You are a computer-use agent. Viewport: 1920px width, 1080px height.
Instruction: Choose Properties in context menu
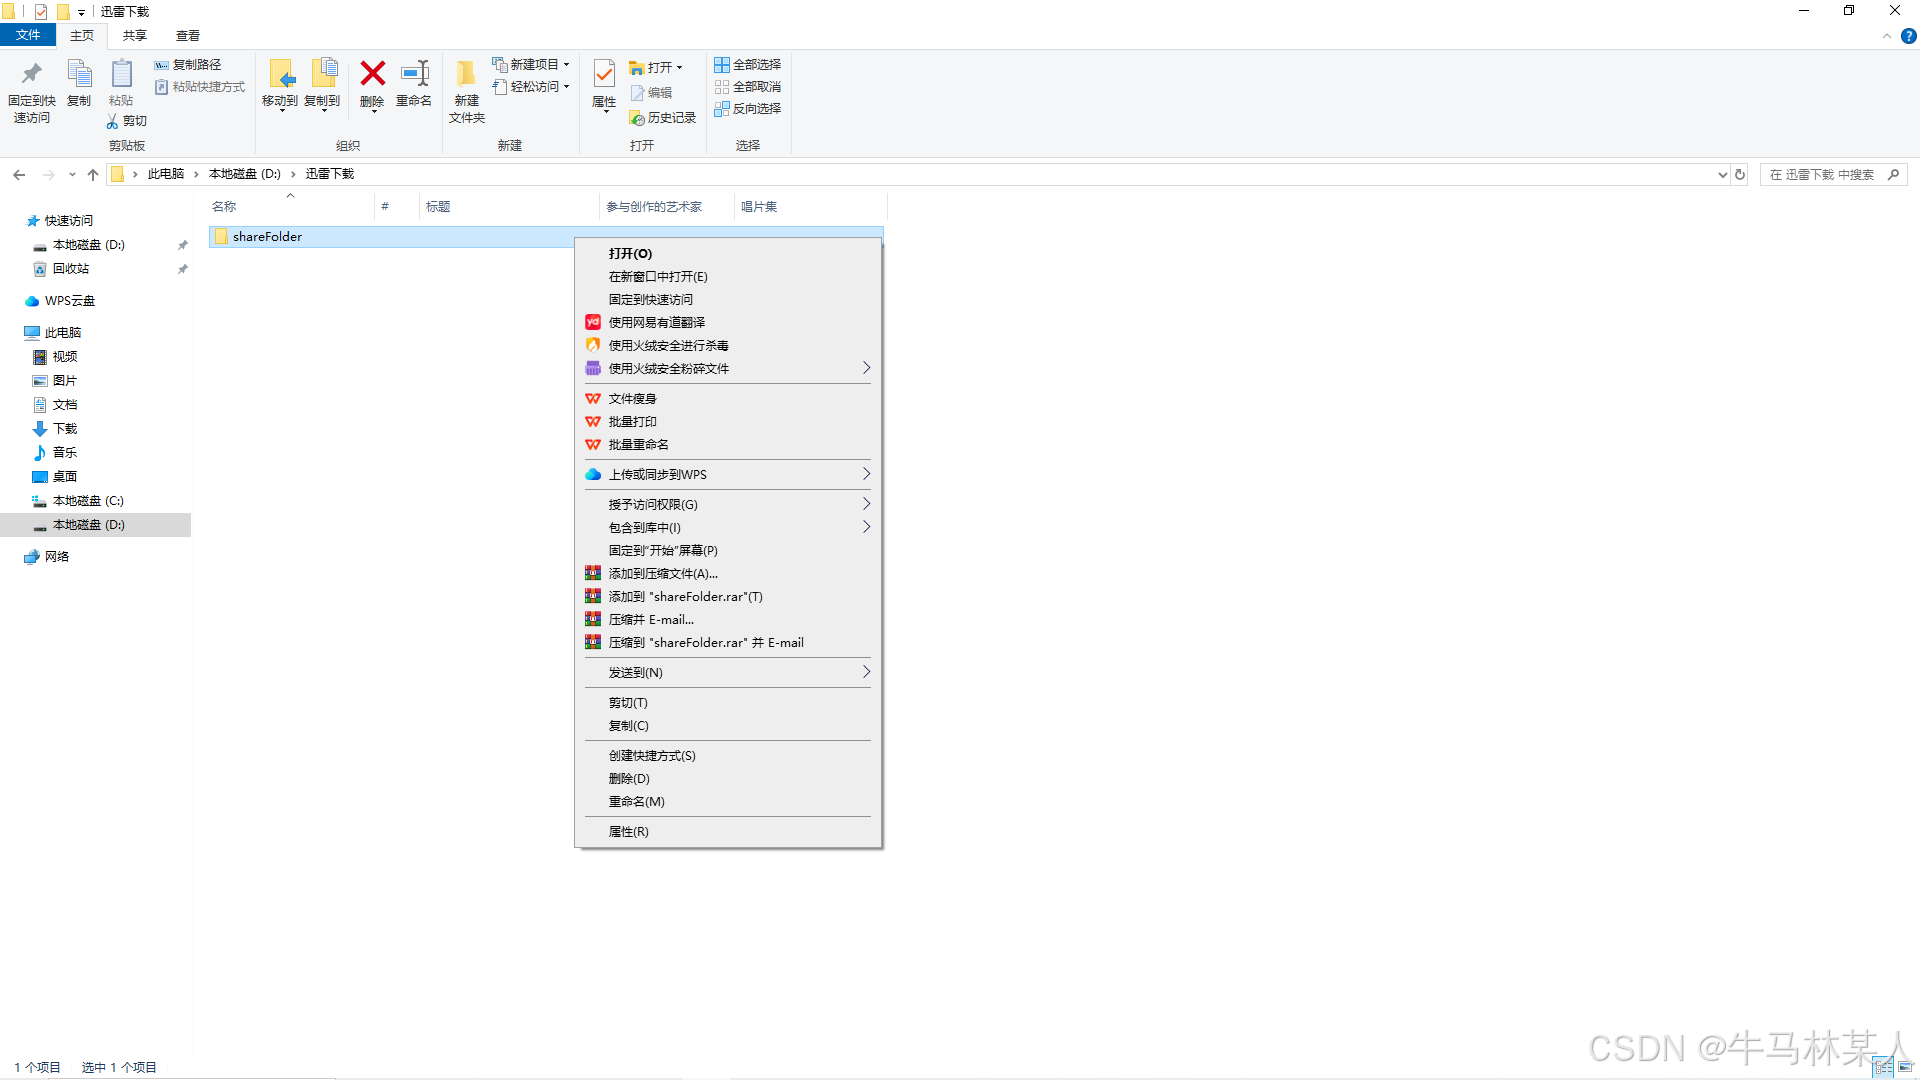tap(628, 832)
